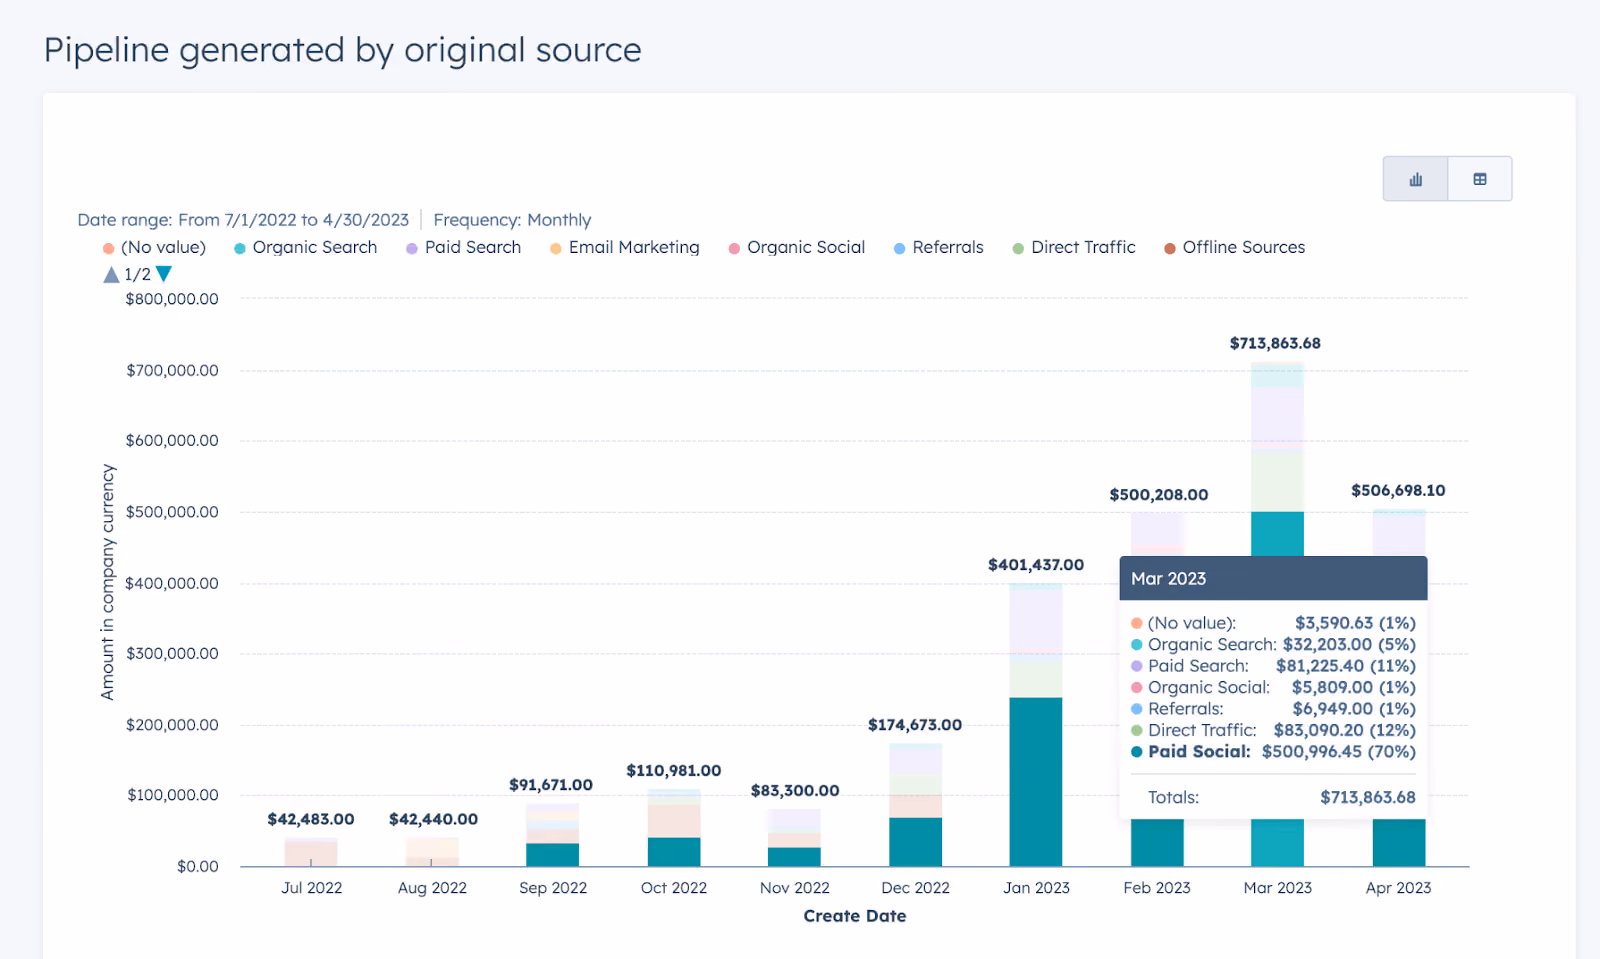
Task: Toggle the Organic Social legend series
Action: coord(797,248)
